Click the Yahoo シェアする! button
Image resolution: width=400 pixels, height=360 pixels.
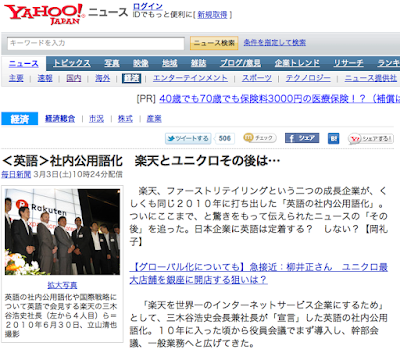tap(371, 139)
